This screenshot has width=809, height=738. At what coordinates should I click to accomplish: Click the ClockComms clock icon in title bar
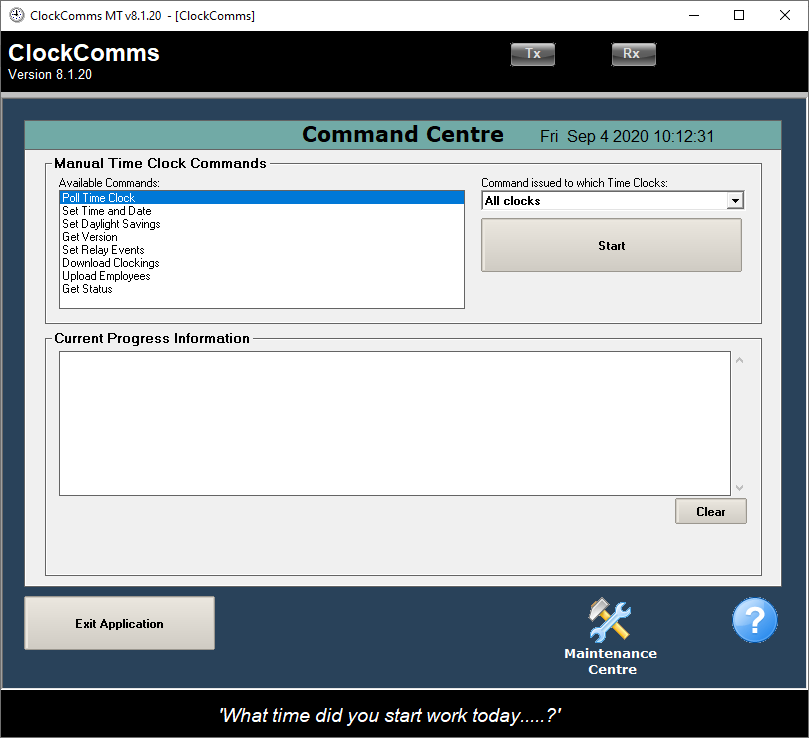click(17, 15)
